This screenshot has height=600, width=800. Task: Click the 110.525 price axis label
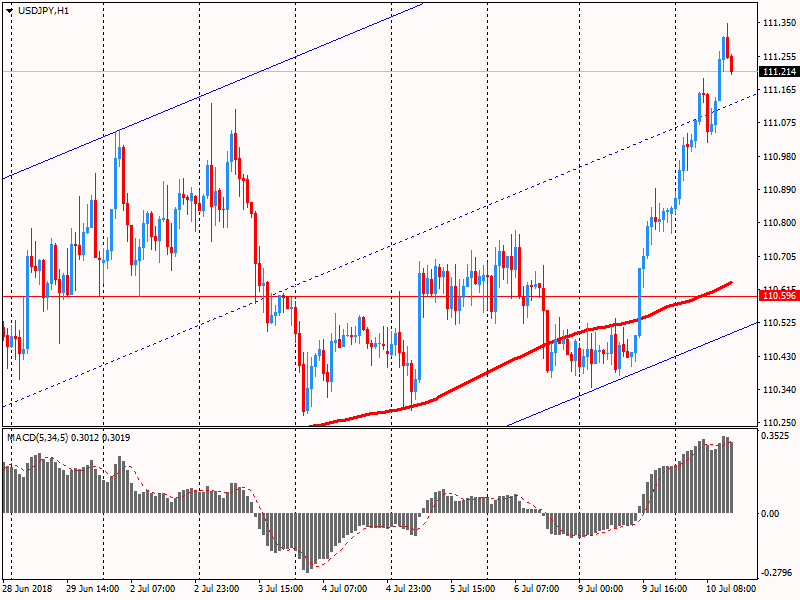[x=779, y=323]
